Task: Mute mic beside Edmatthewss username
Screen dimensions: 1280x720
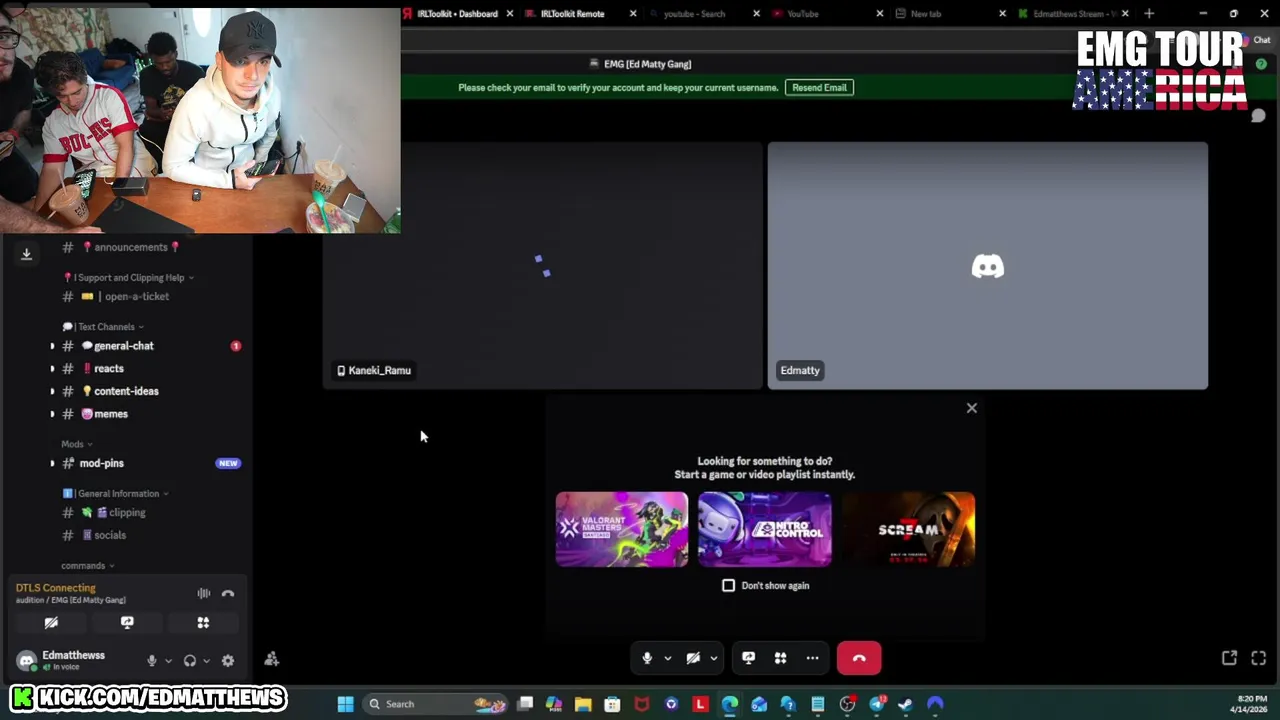Action: [x=152, y=661]
